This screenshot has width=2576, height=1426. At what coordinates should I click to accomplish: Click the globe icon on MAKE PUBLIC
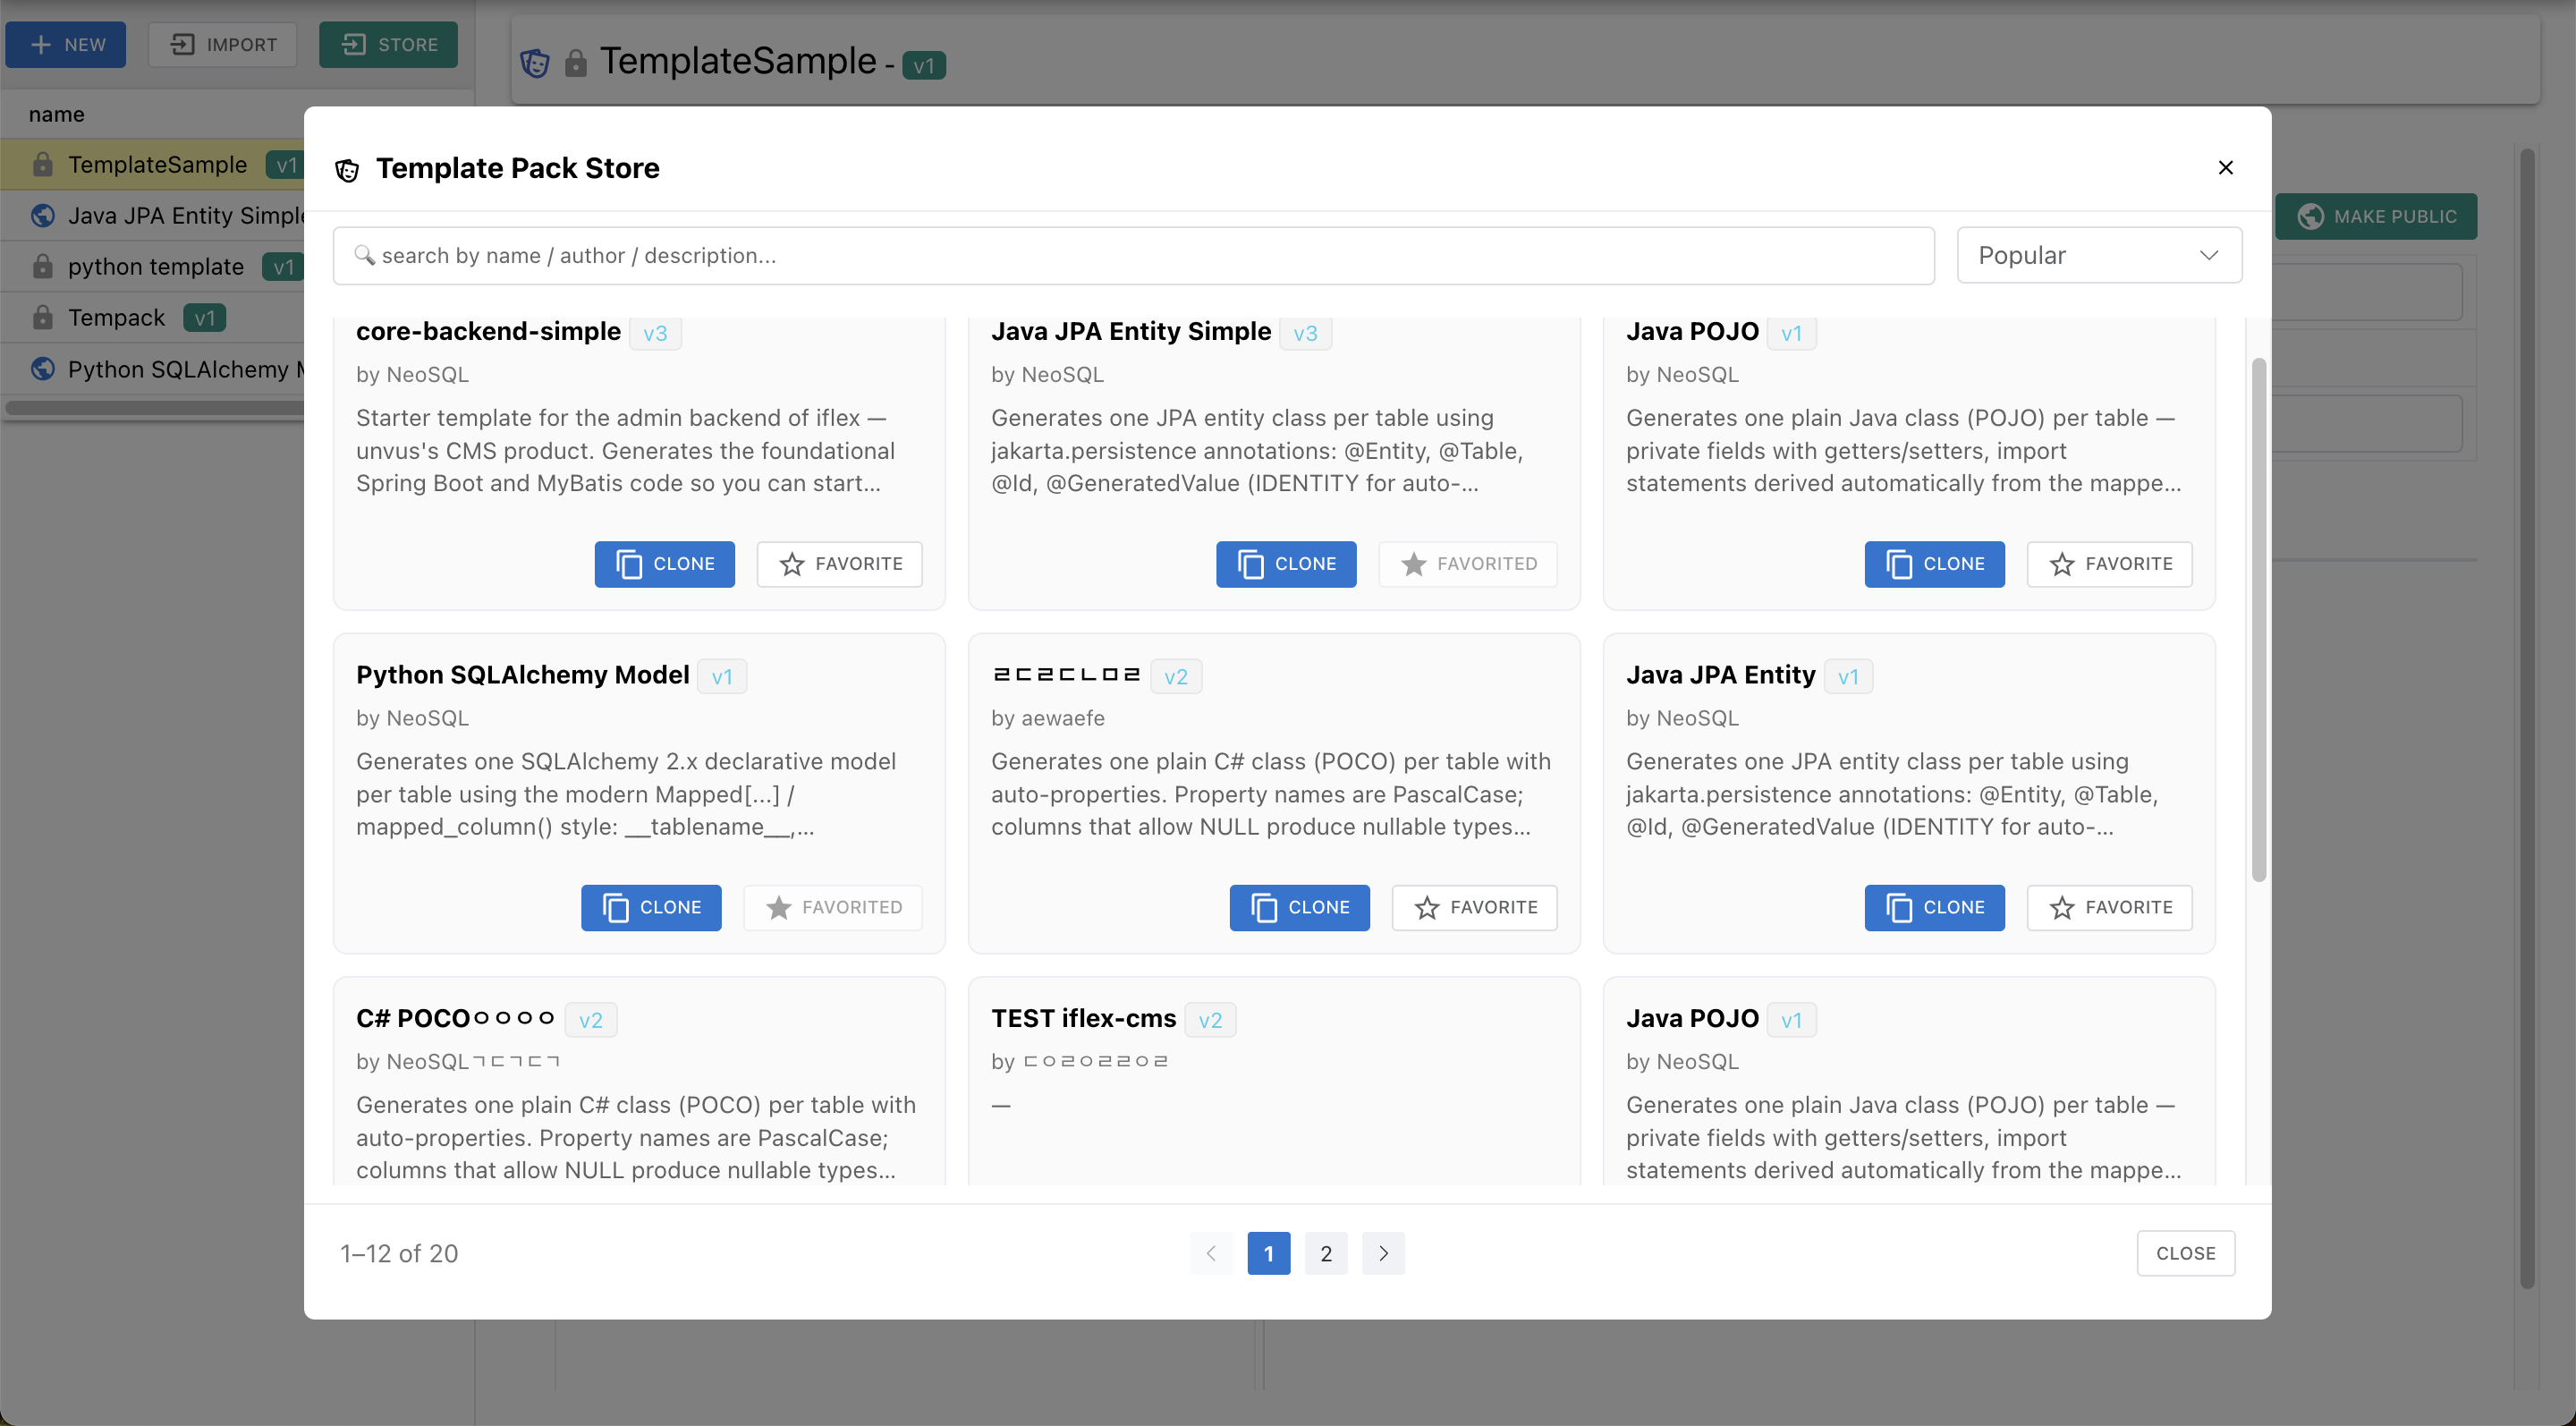2310,216
